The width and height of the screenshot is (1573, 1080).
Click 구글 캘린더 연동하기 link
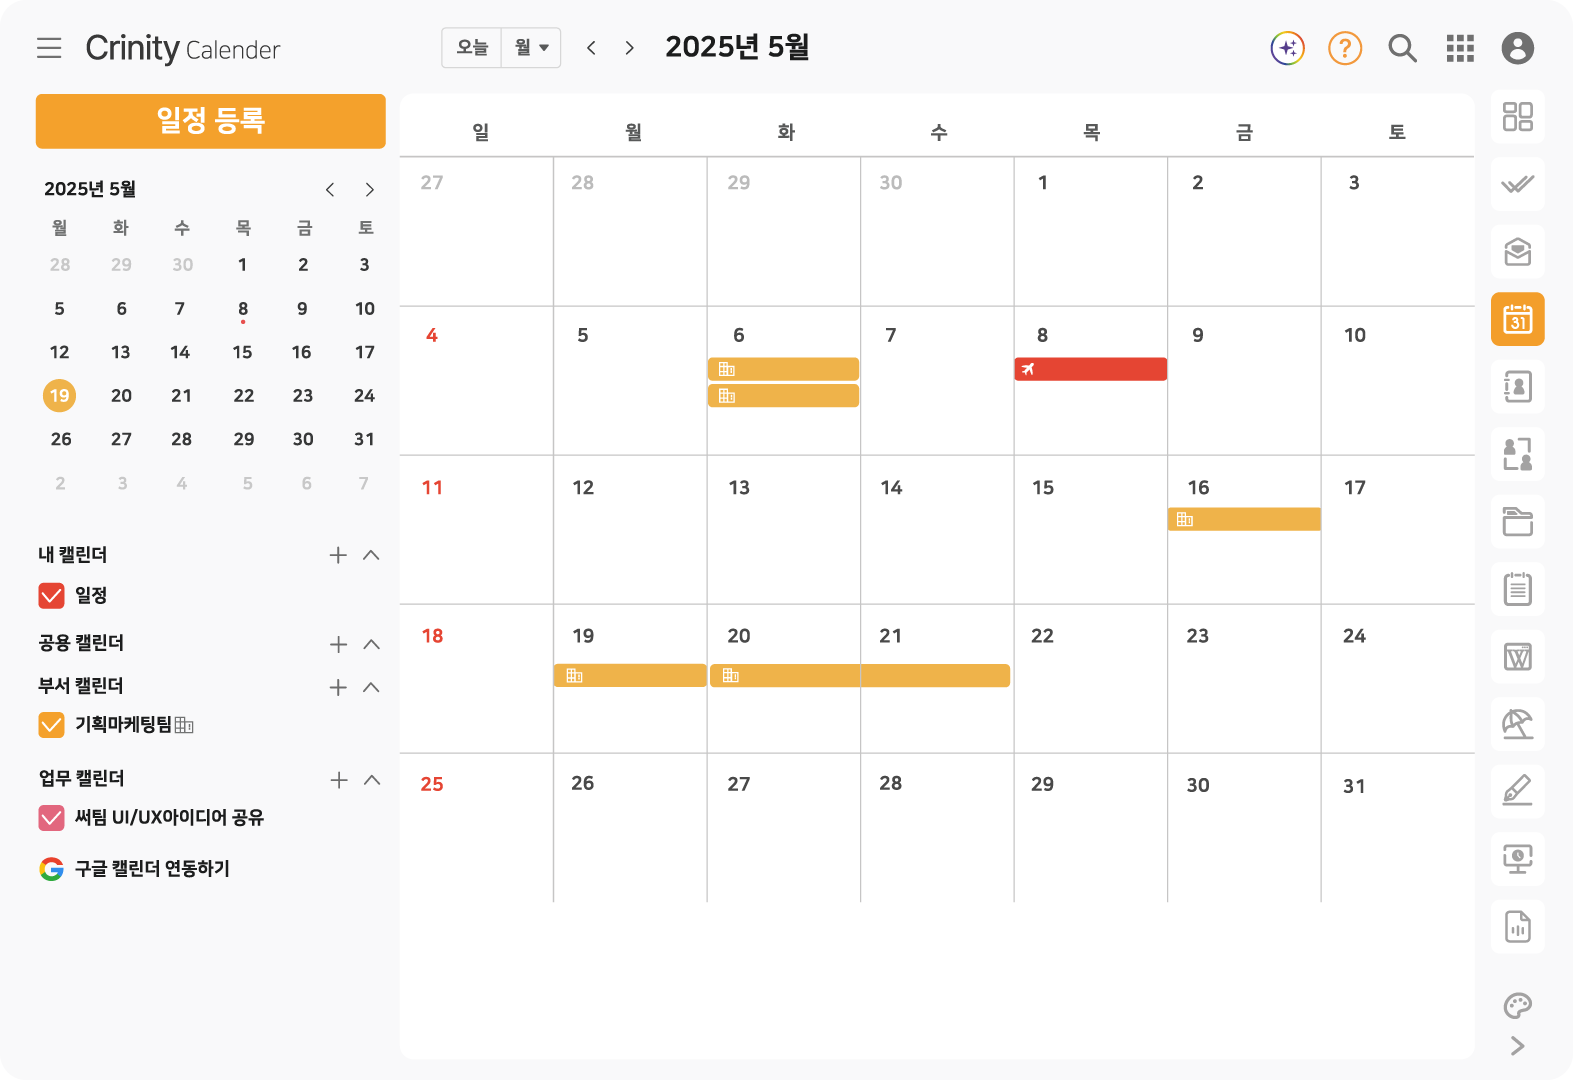152,869
